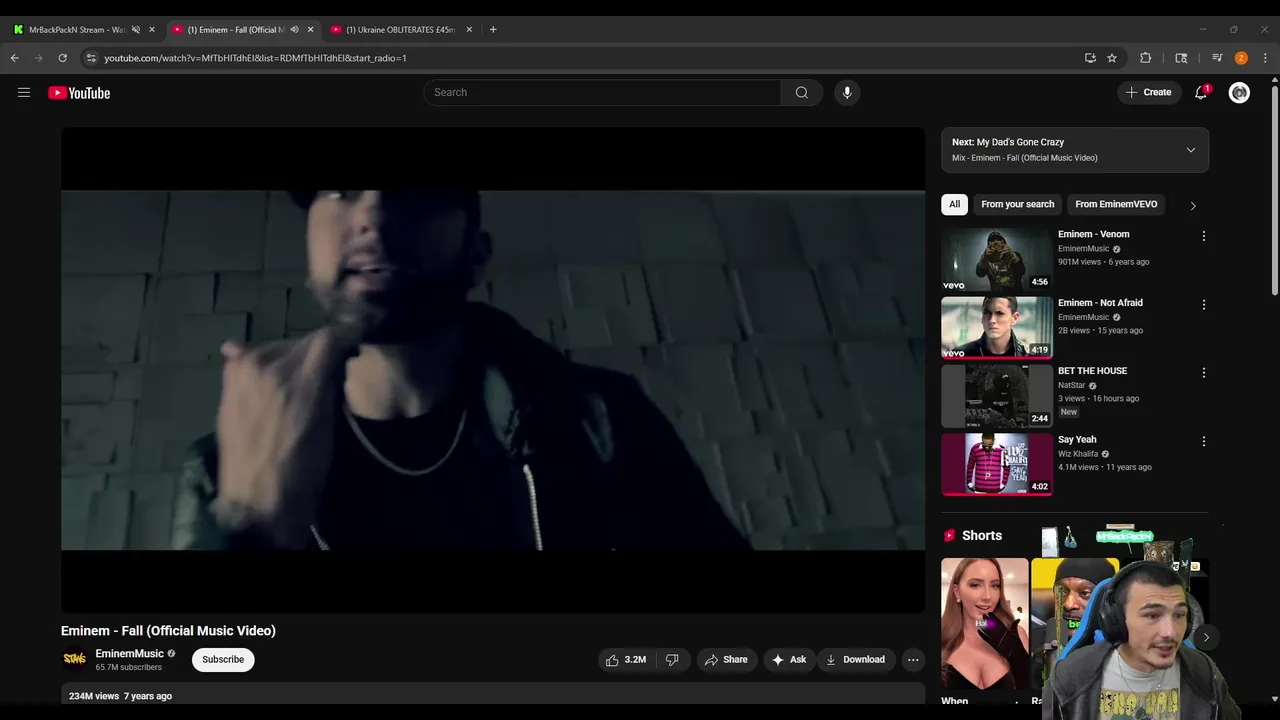This screenshot has height=720, width=1280.
Task: Open a new browser tab
Action: [x=493, y=29]
